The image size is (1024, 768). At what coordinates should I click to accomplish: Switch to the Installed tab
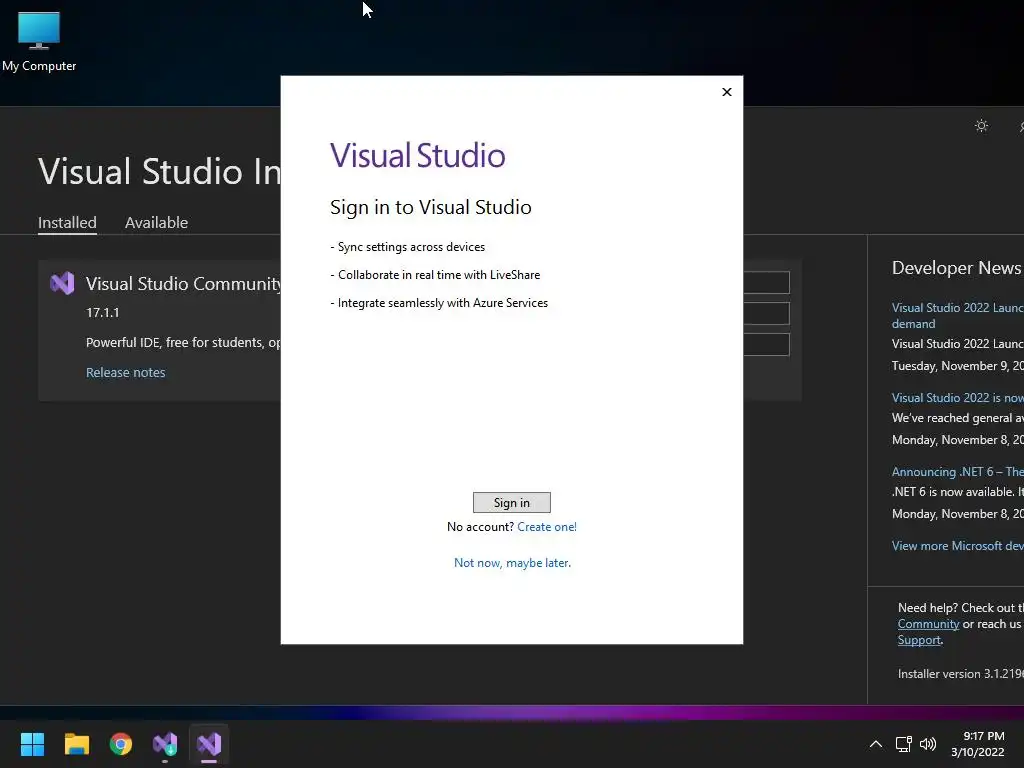pyautogui.click(x=67, y=223)
